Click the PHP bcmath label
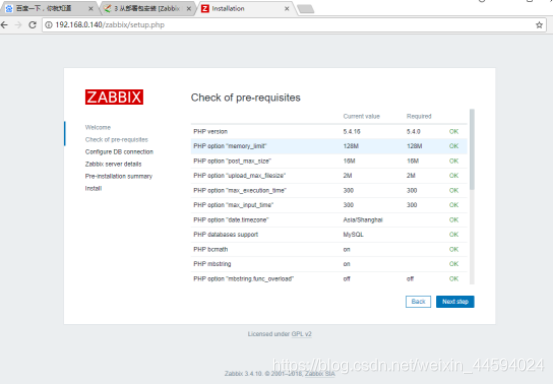Image resolution: width=554 pixels, height=384 pixels. [211, 249]
